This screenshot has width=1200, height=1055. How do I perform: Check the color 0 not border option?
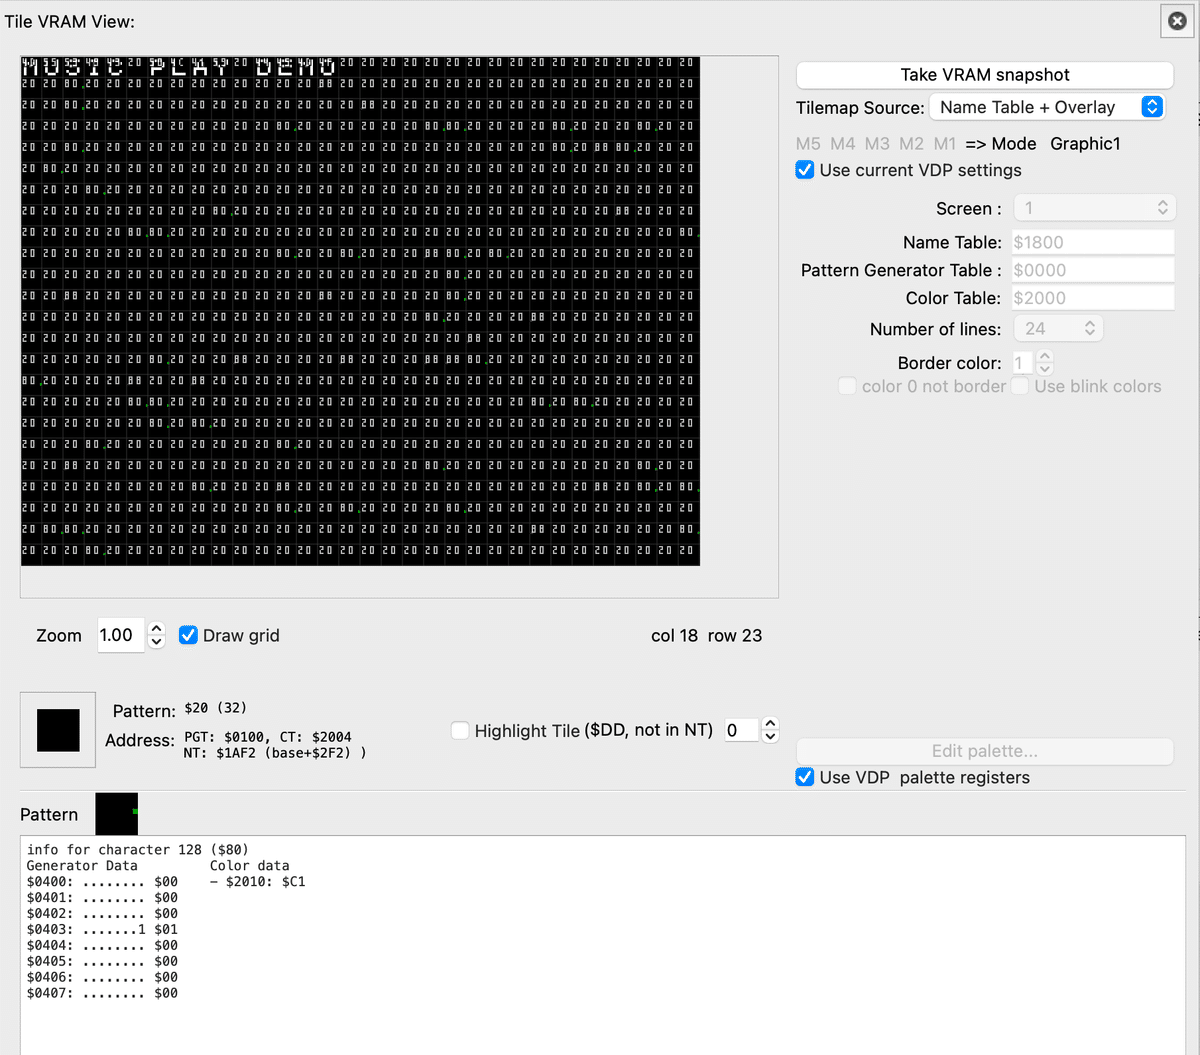pyautogui.click(x=847, y=386)
